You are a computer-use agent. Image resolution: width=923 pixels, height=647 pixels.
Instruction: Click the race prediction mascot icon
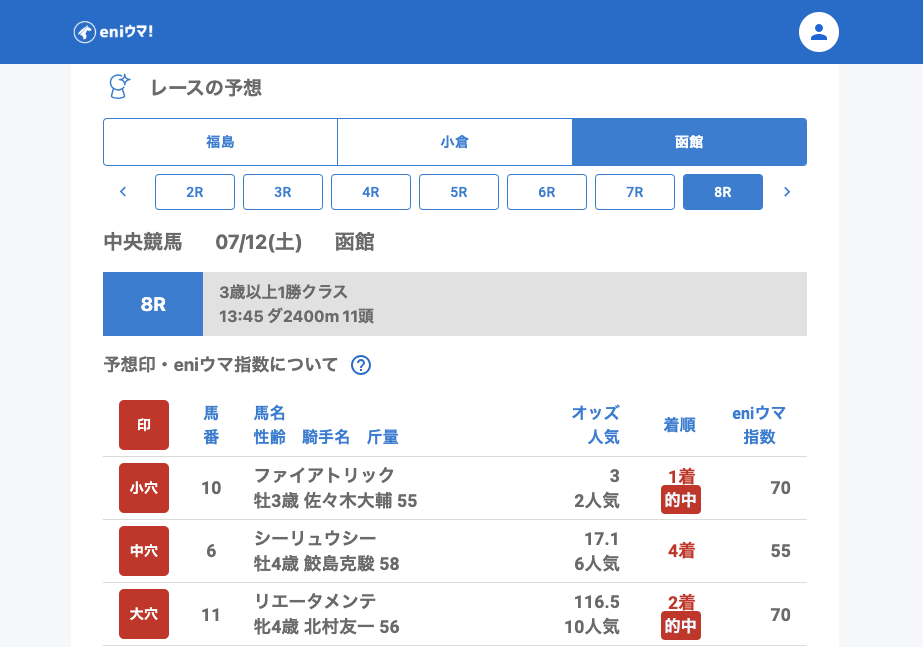pyautogui.click(x=119, y=87)
